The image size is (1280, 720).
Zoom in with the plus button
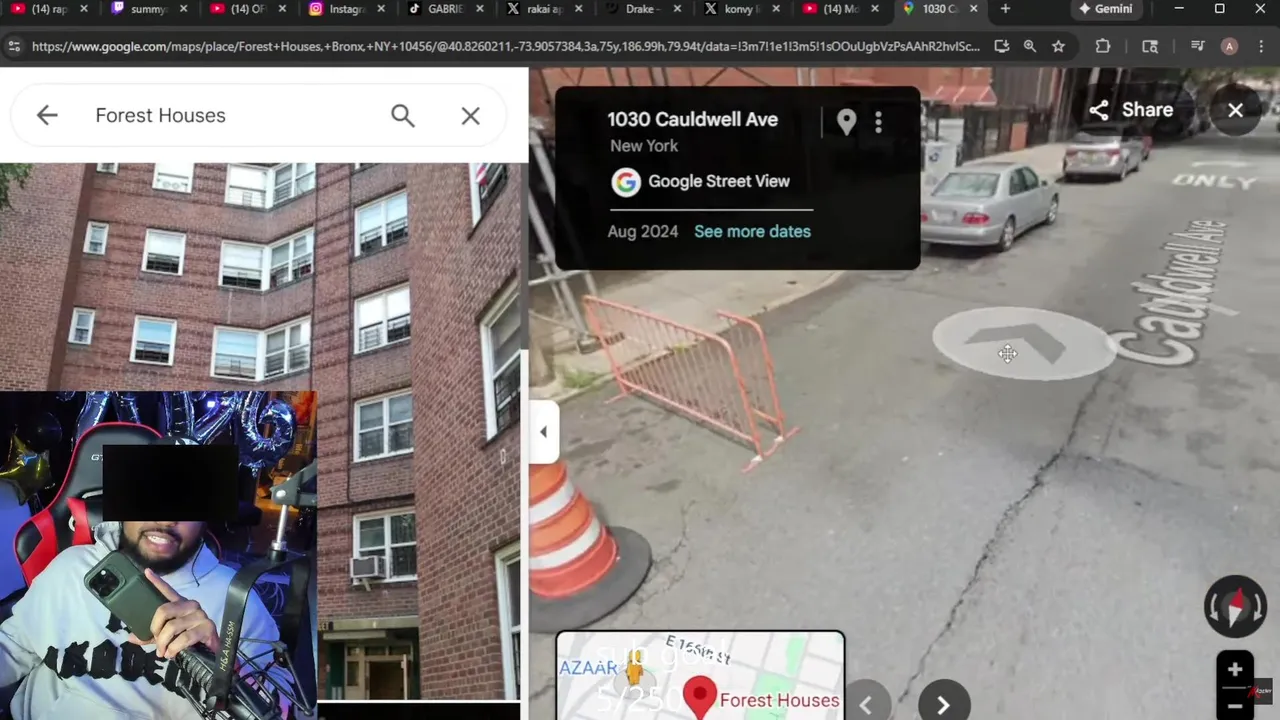point(1234,670)
